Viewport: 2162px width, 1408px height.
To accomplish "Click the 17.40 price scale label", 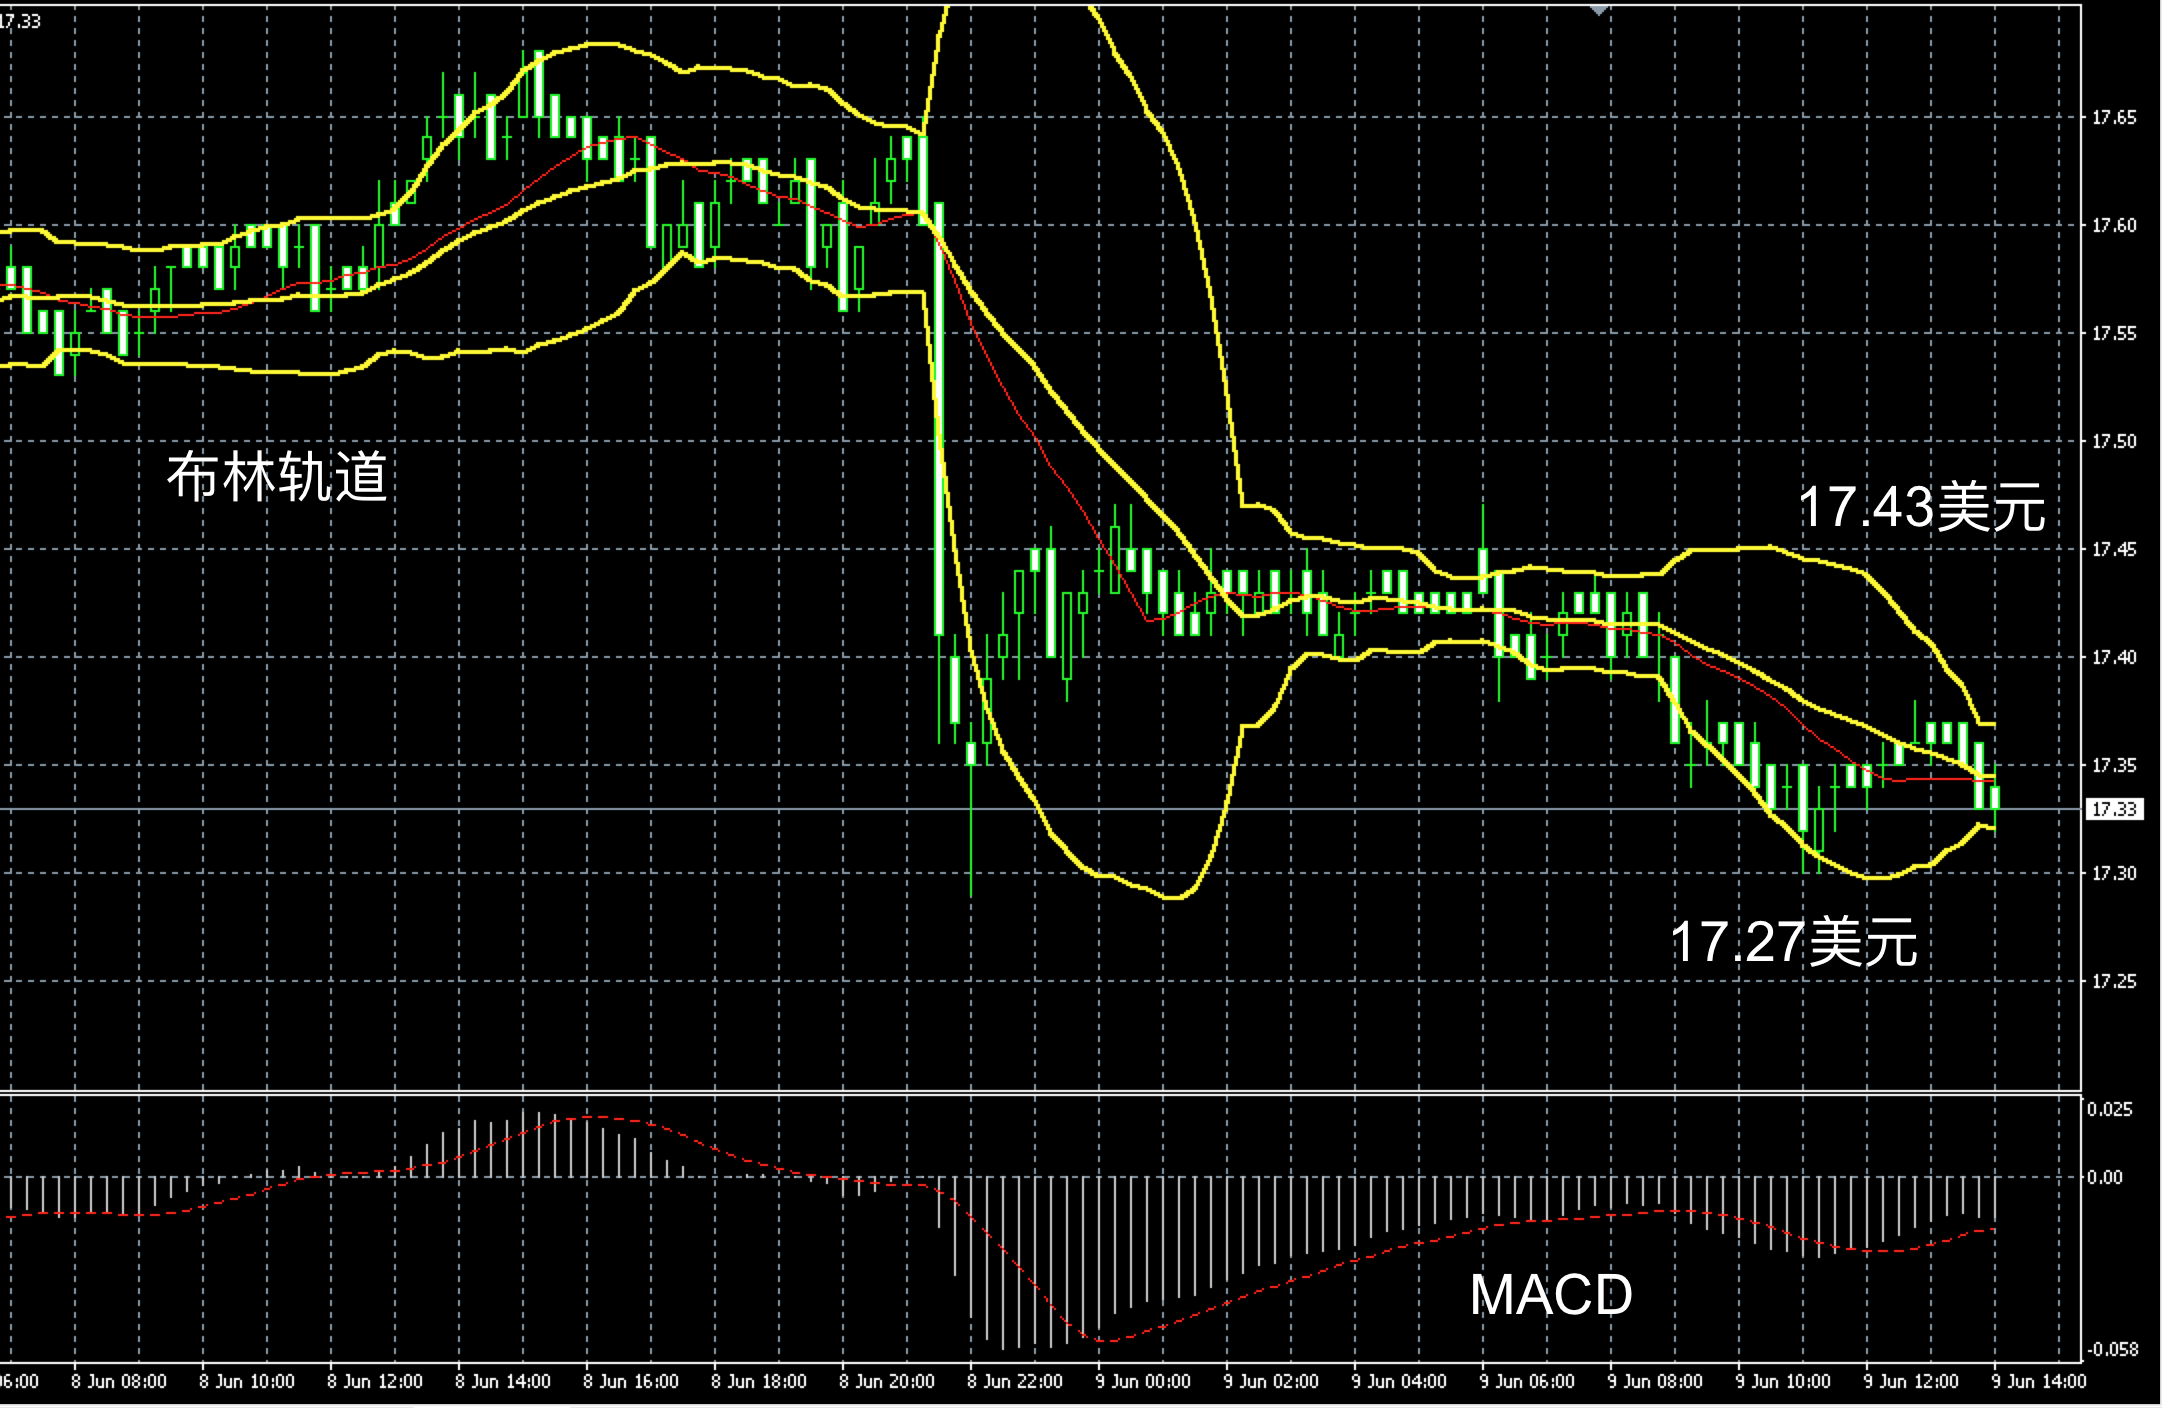I will (x=2114, y=657).
